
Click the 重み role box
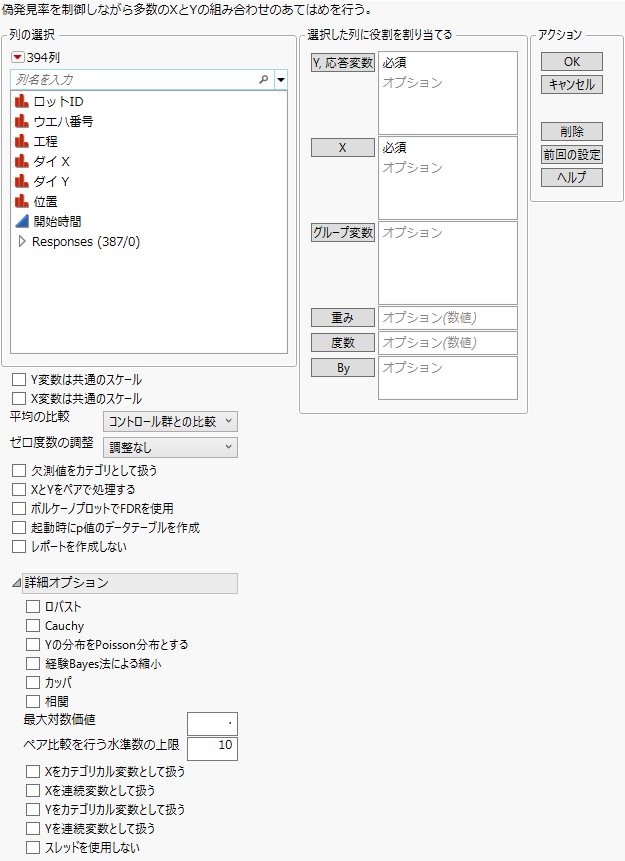(448, 317)
